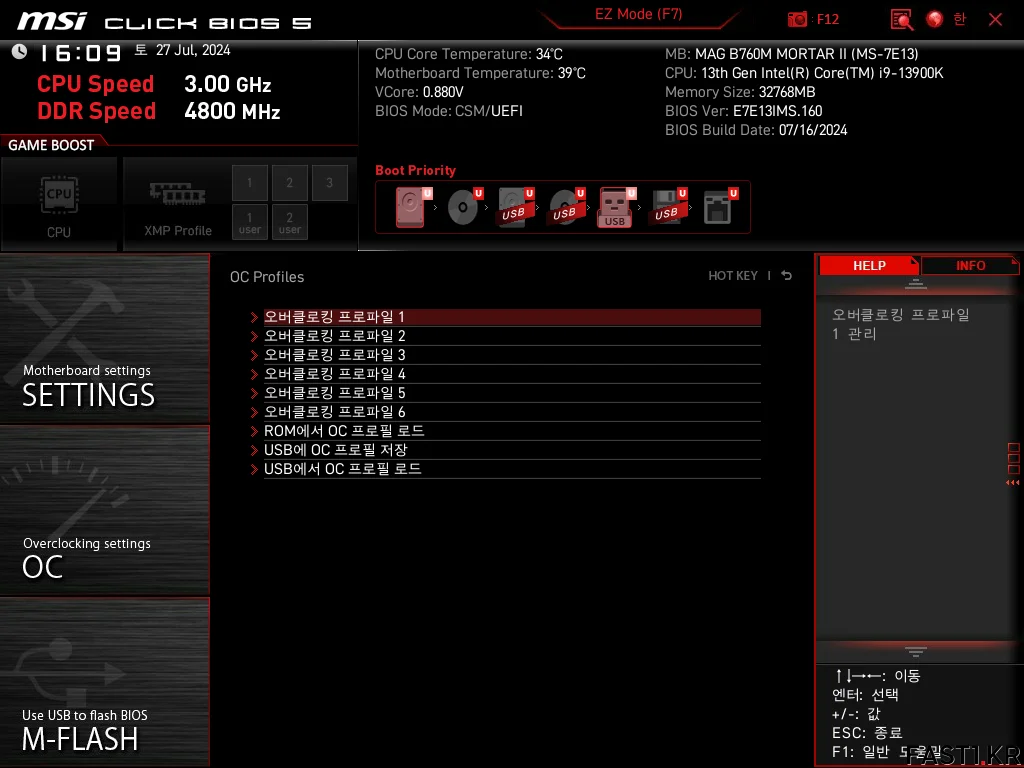Click the BIOS Ver E7E13IMS.160 text
1024x768 pixels.
743,111
